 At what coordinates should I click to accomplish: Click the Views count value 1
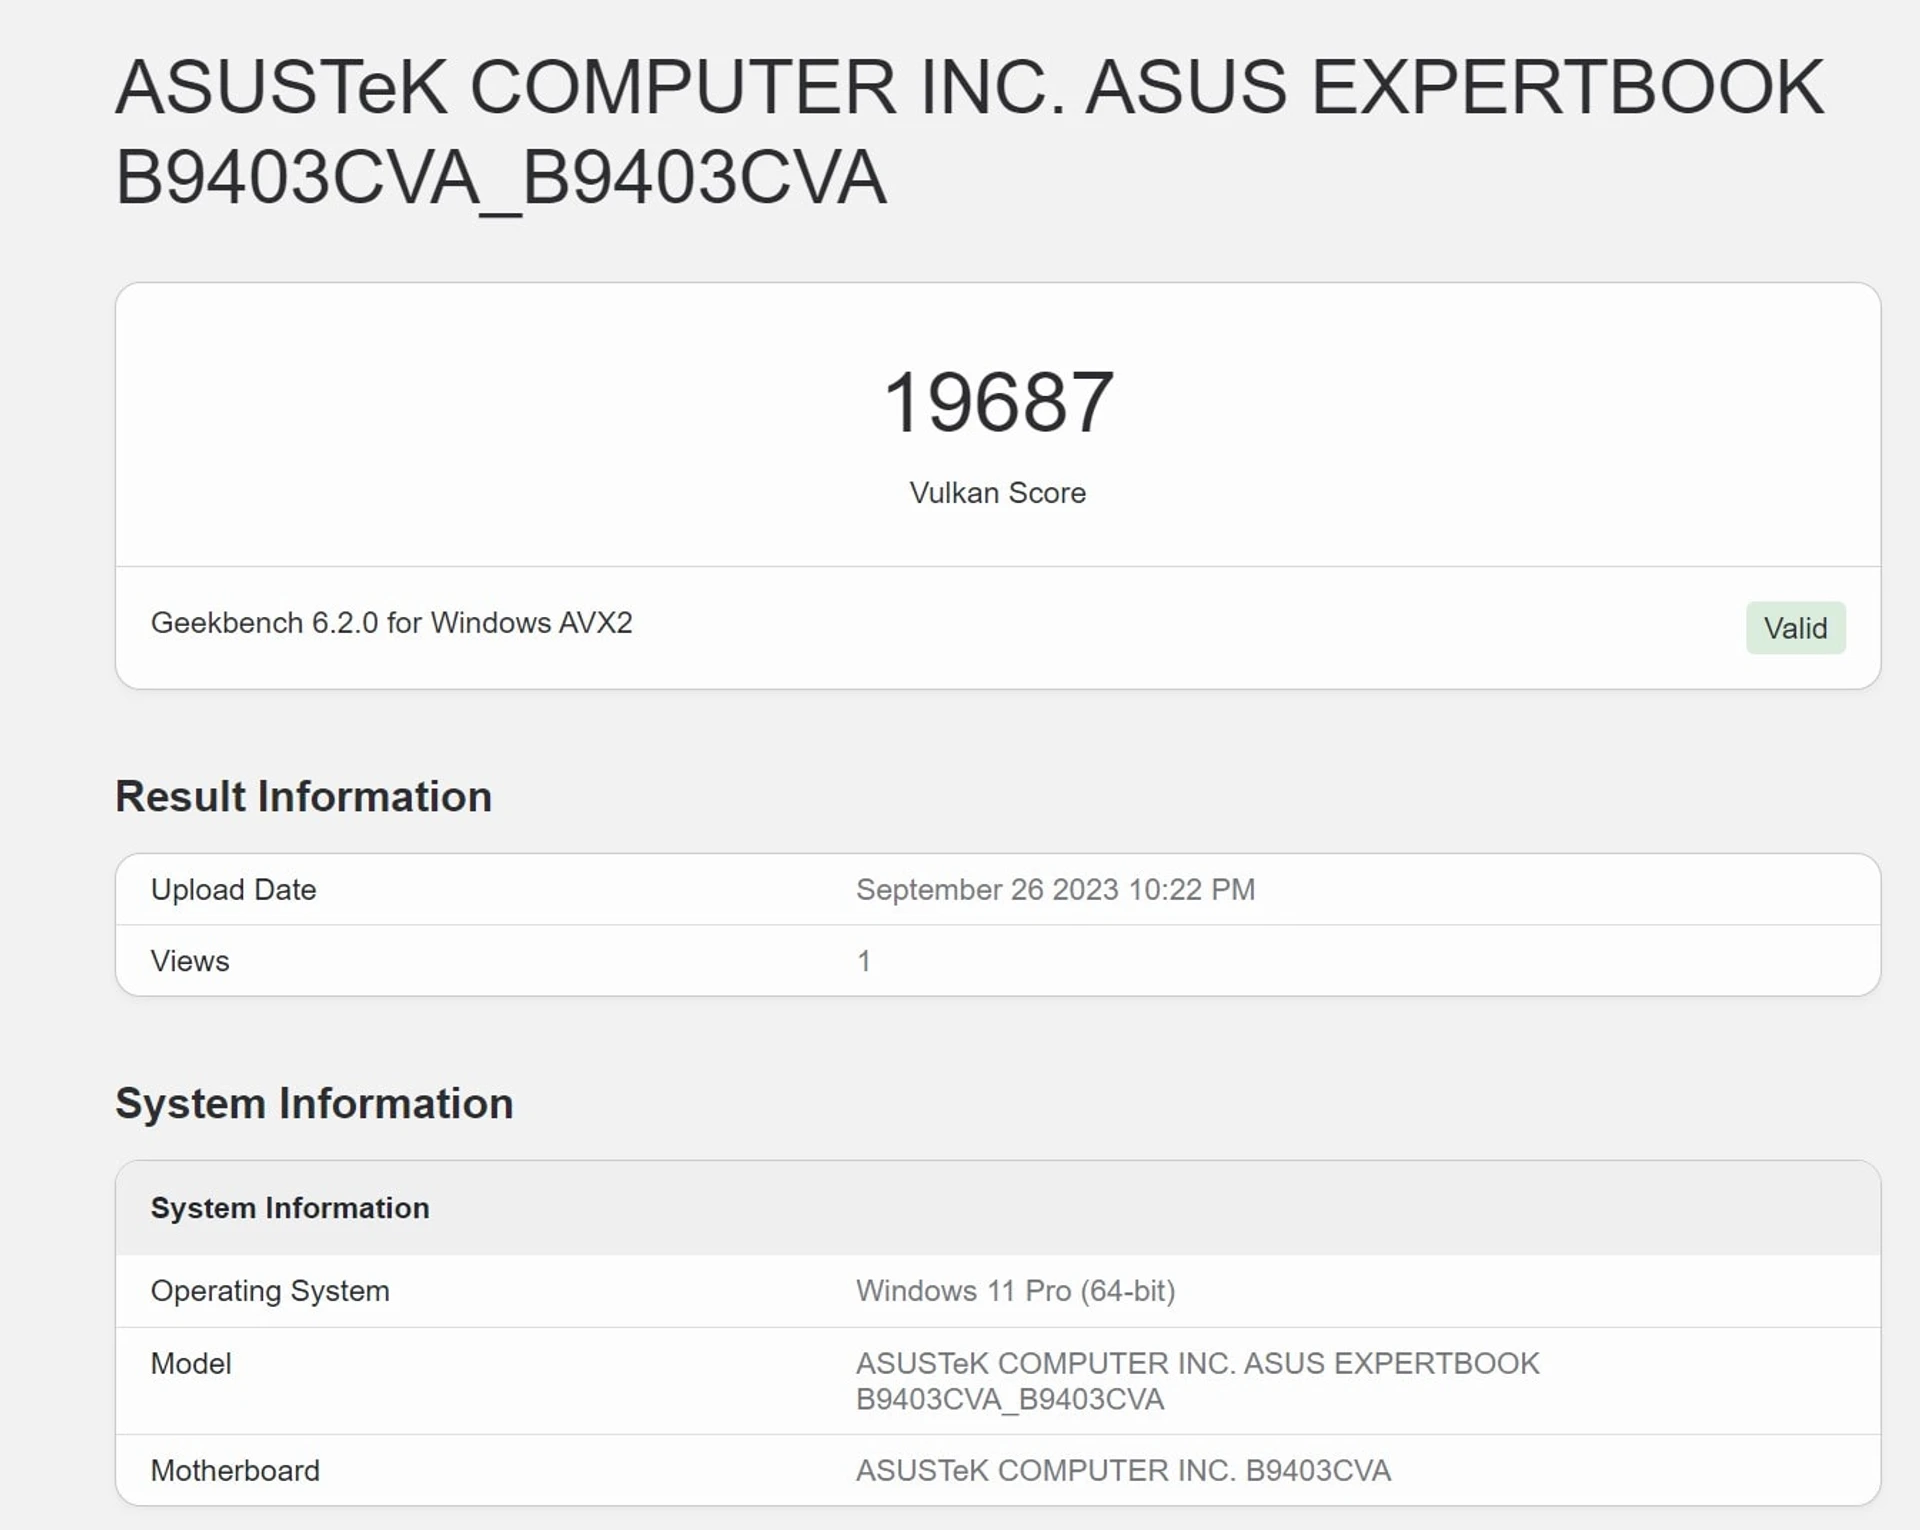pos(864,961)
